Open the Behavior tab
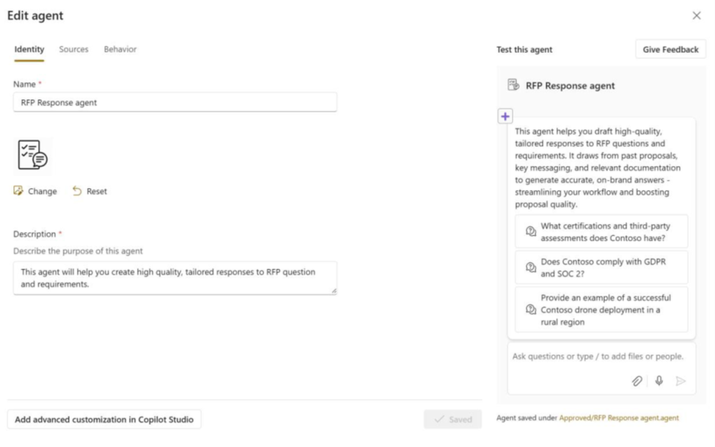Image resolution: width=715 pixels, height=447 pixels. click(x=120, y=49)
